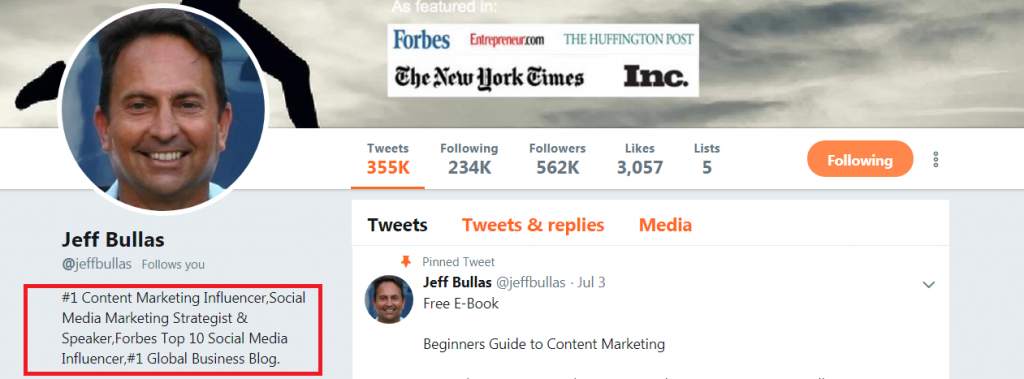This screenshot has height=379, width=1024.
Task: Open Jeff Bullas large profile photo
Action: click(163, 110)
